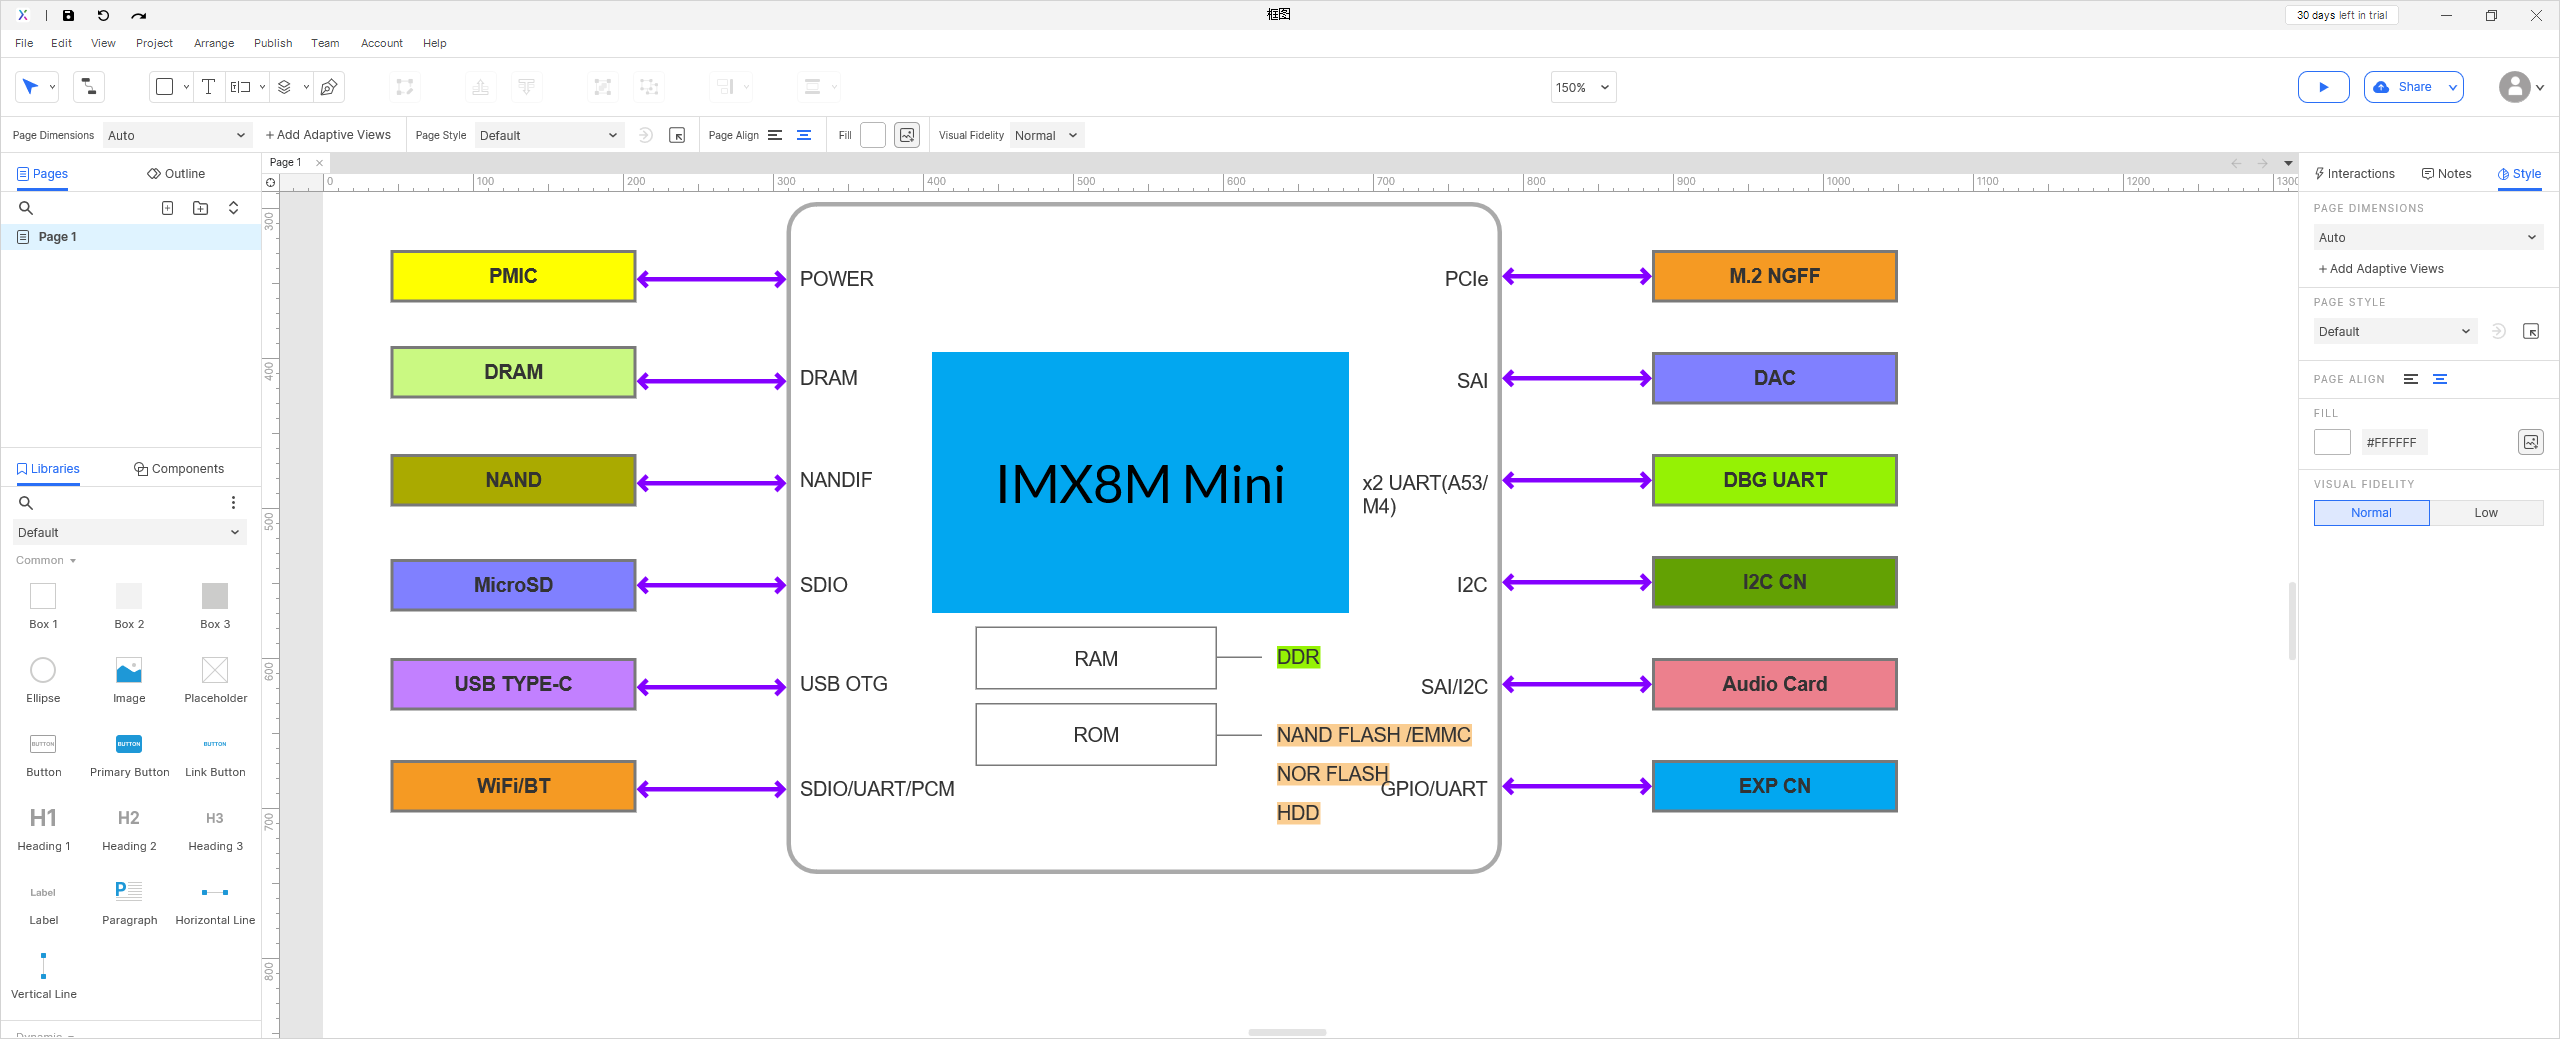Click the #FFFFFF fill hex field
The image size is (2560, 1039).
2394,442
